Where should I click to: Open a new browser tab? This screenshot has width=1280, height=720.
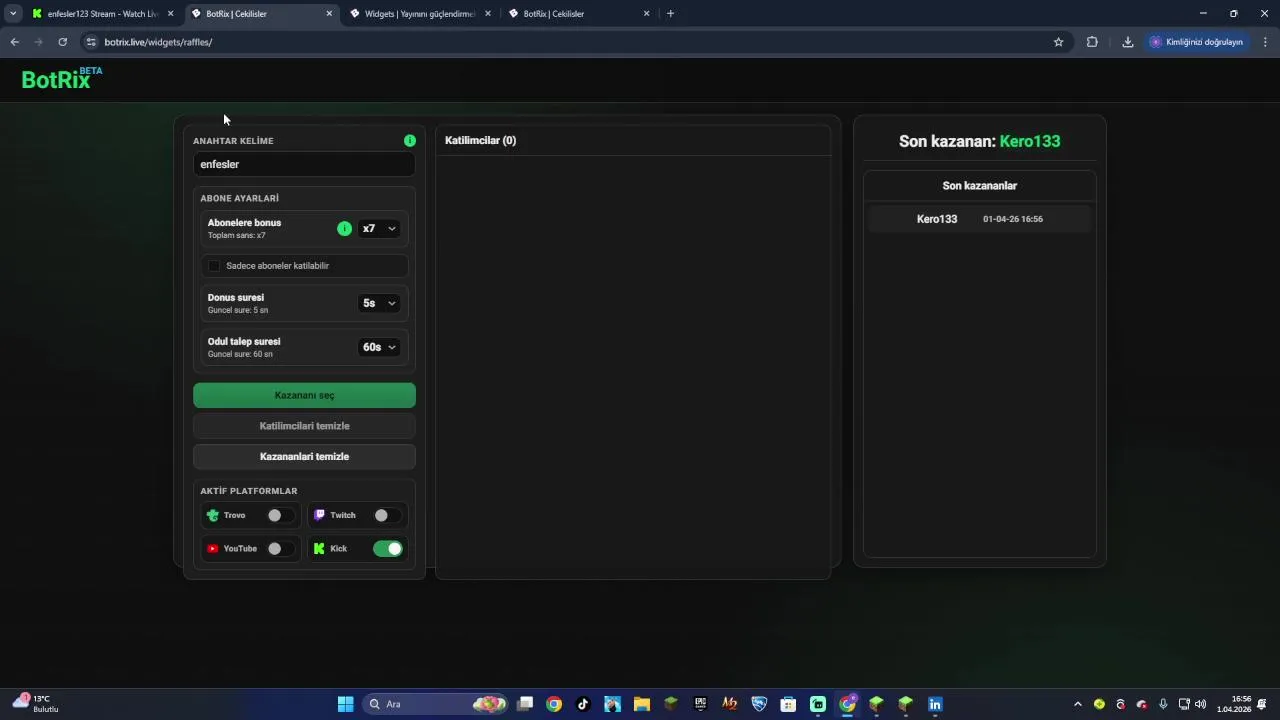coord(670,14)
